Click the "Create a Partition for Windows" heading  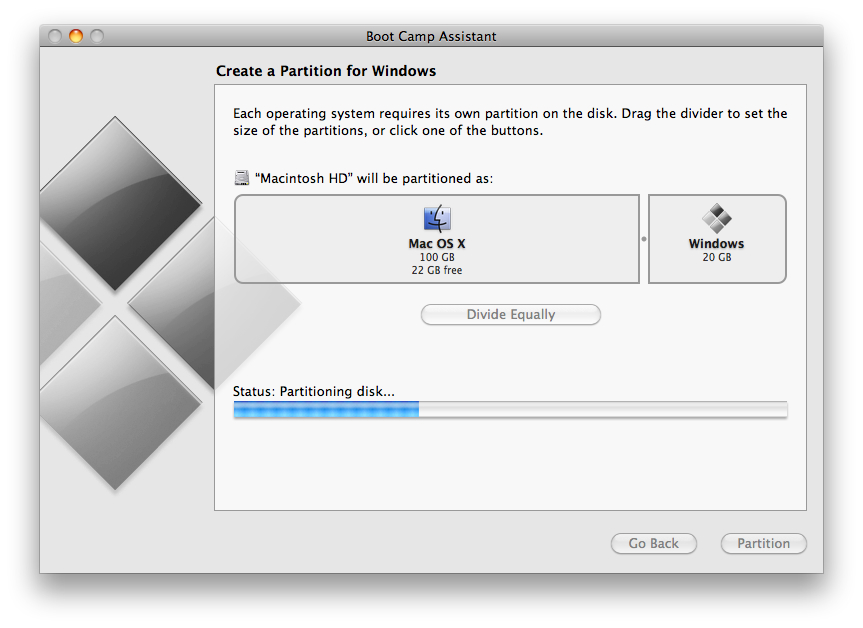point(326,71)
